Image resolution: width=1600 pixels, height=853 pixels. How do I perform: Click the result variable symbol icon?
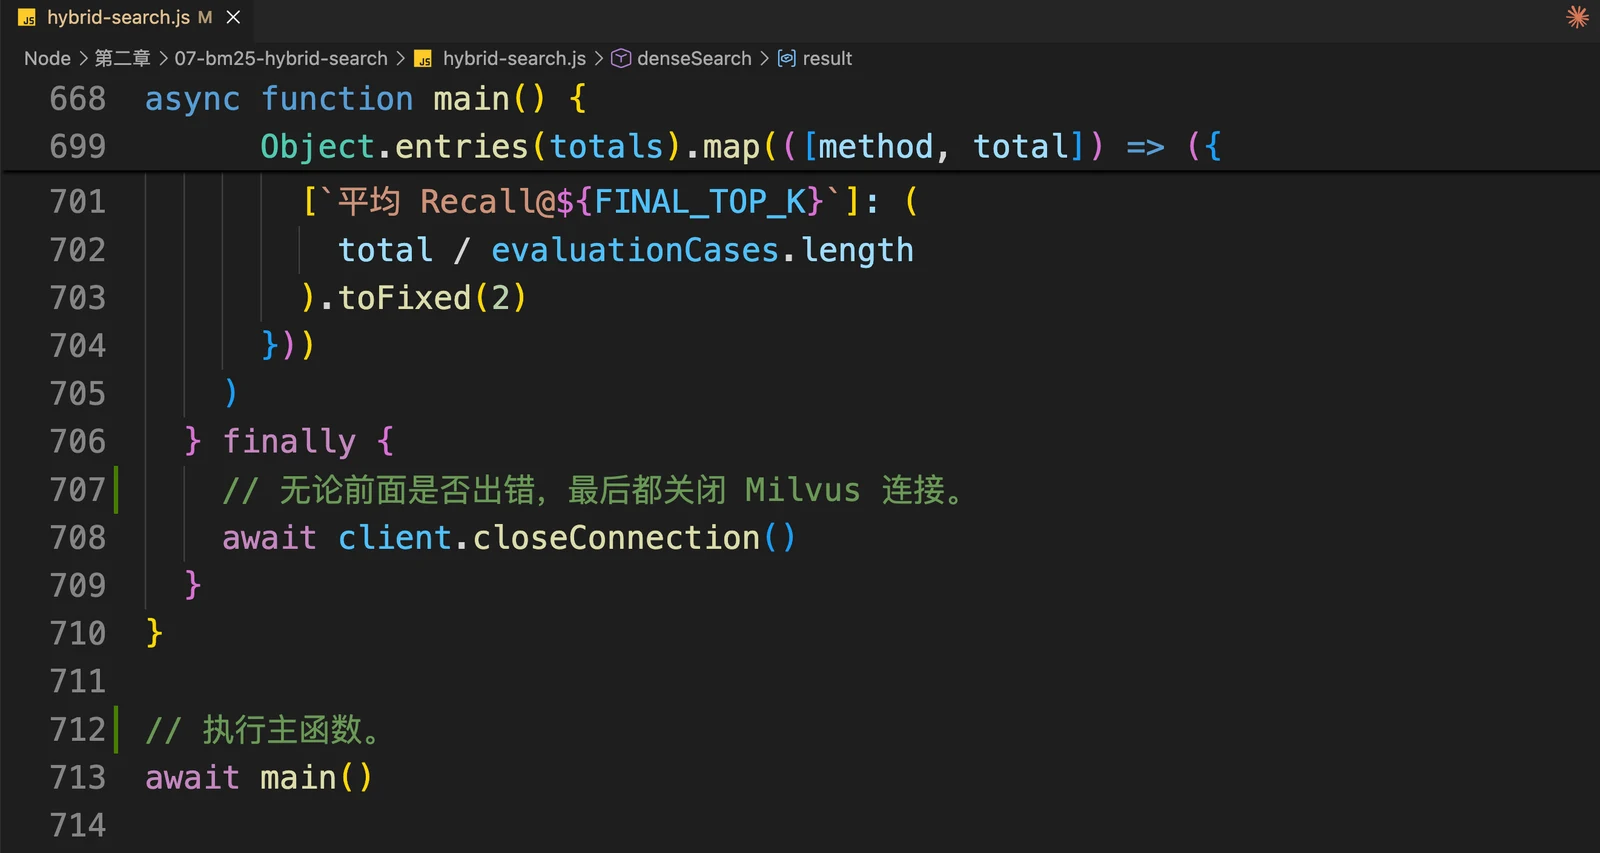tap(787, 58)
